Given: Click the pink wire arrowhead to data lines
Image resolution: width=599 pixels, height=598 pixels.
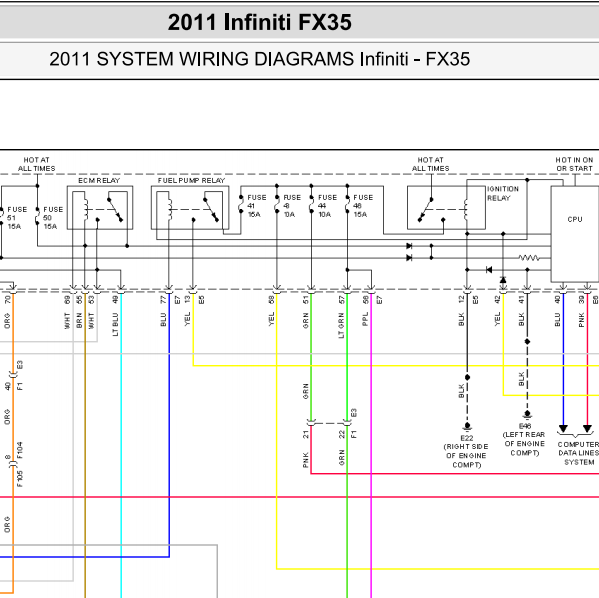Looking at the screenshot, I should 588,429.
